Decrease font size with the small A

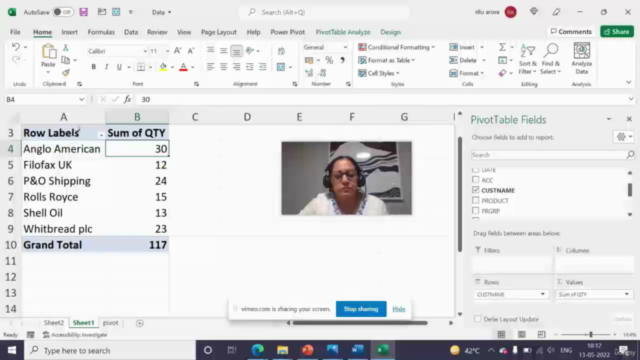pyautogui.click(x=191, y=51)
